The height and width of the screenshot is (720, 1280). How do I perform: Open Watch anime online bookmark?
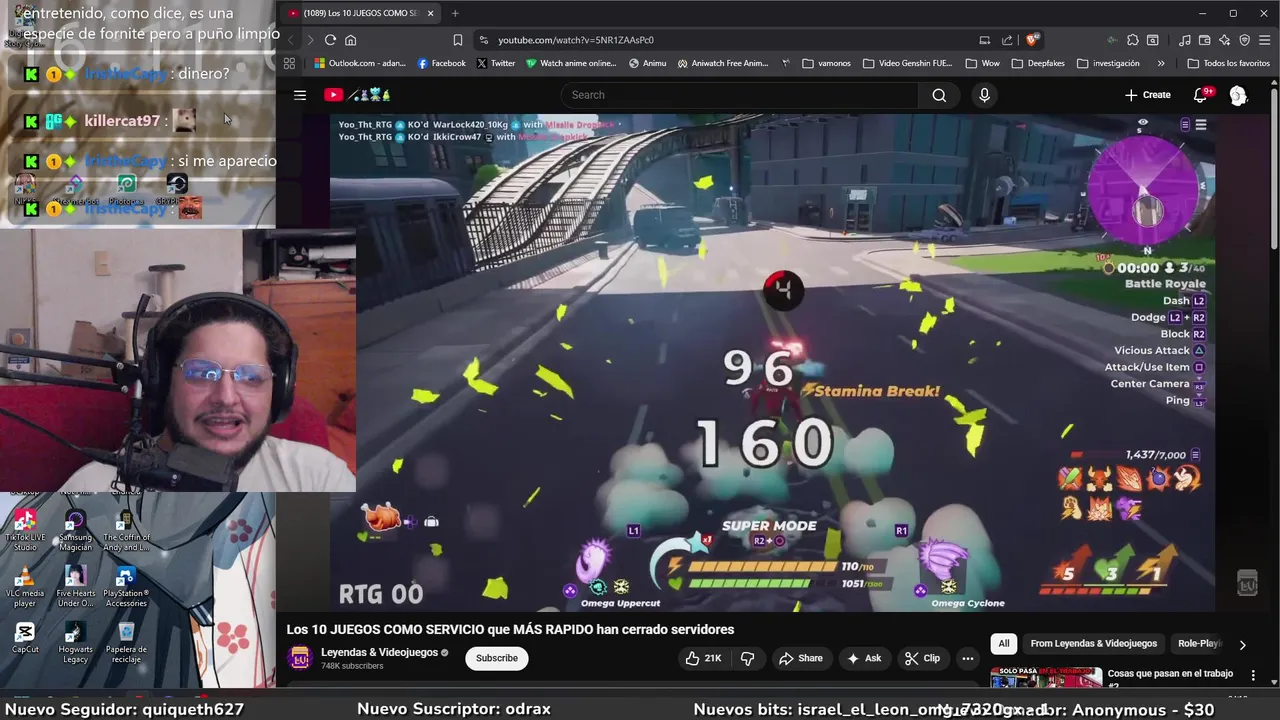point(570,63)
